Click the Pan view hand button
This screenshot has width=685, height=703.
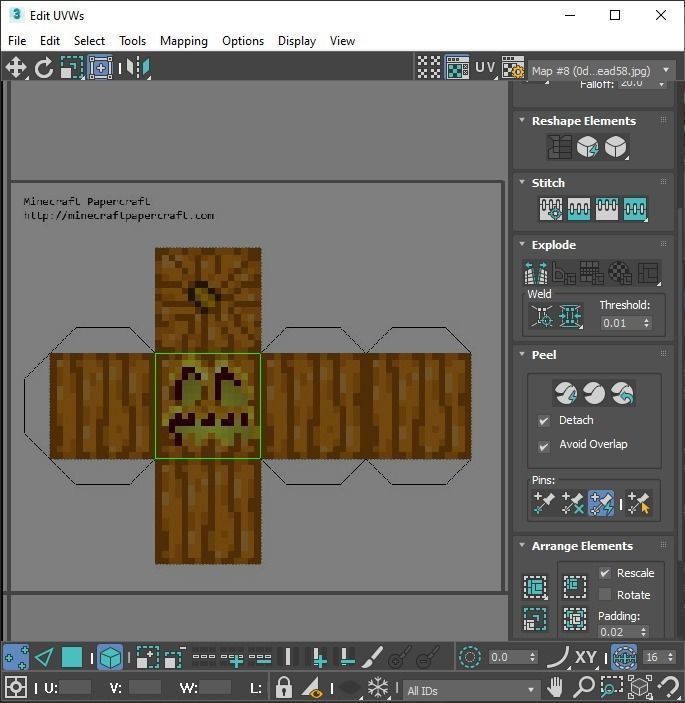pos(555,687)
